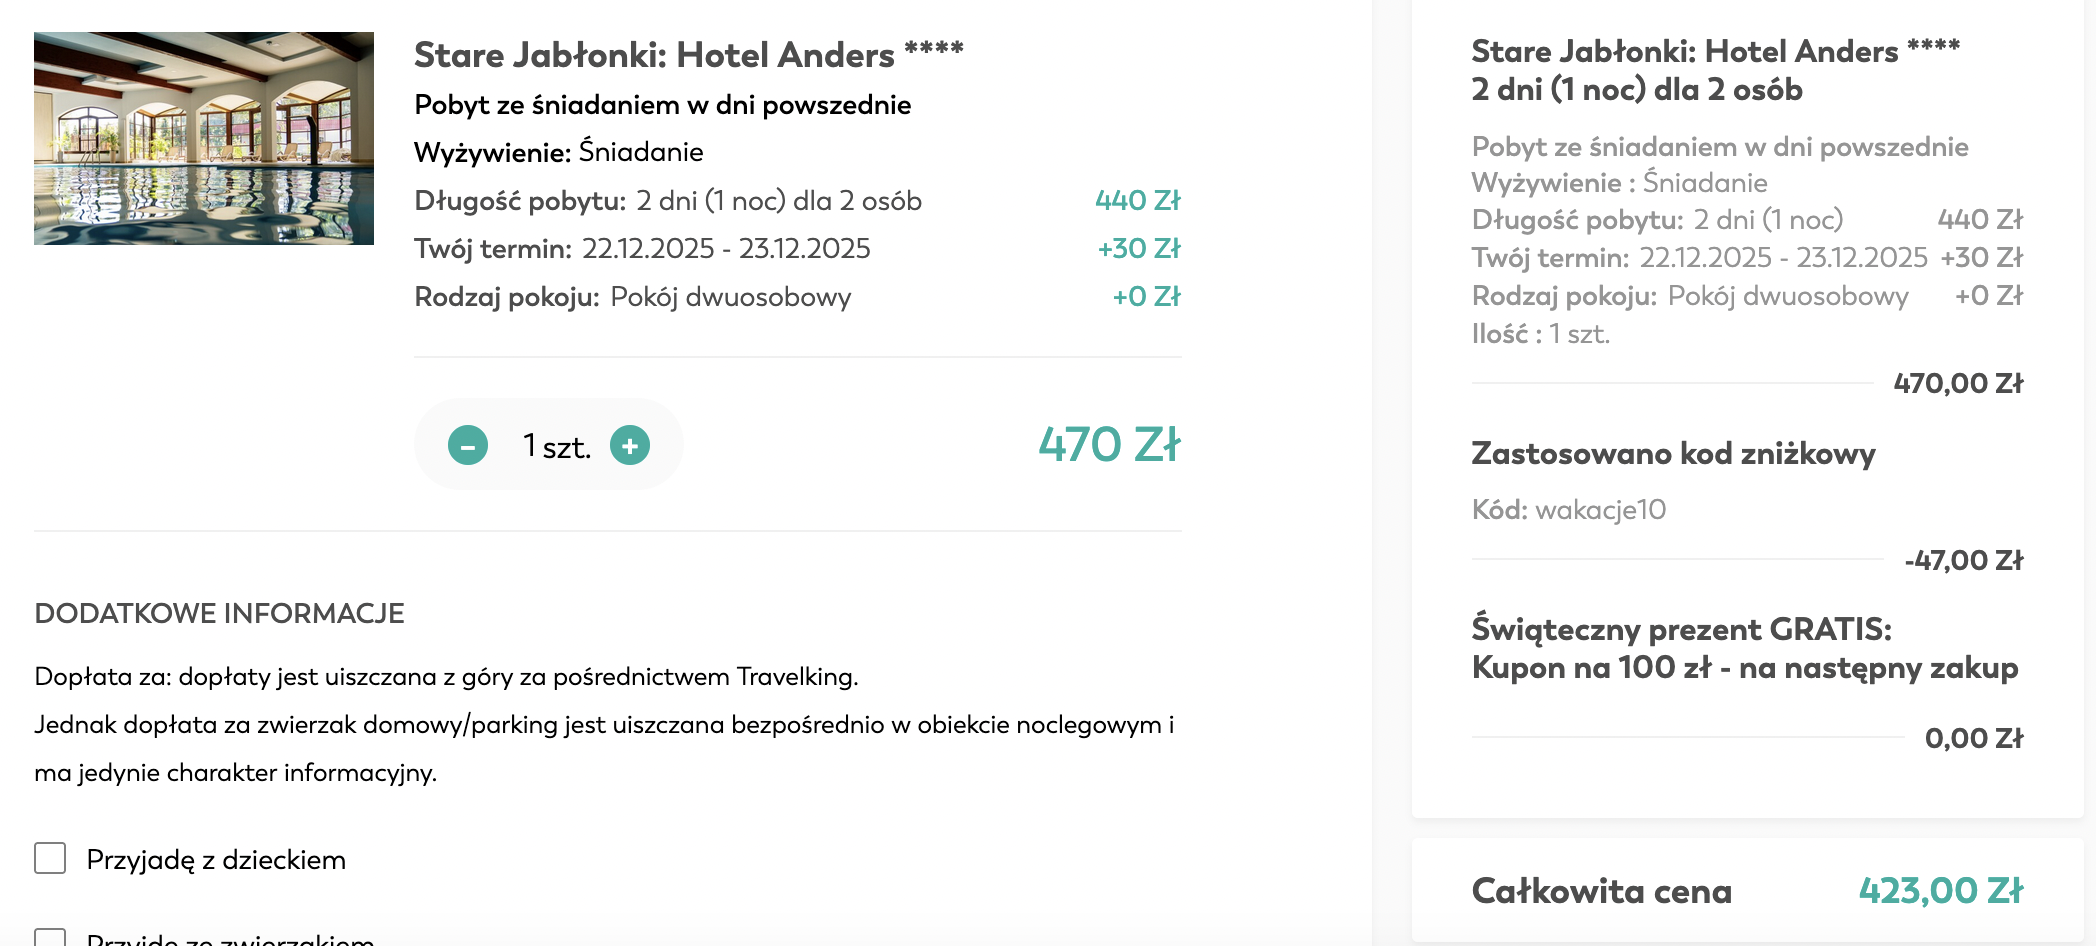Select the stay dates 22.12.2025 - 23.12.2025
Screen dimensions: 2096x946
pos(727,249)
